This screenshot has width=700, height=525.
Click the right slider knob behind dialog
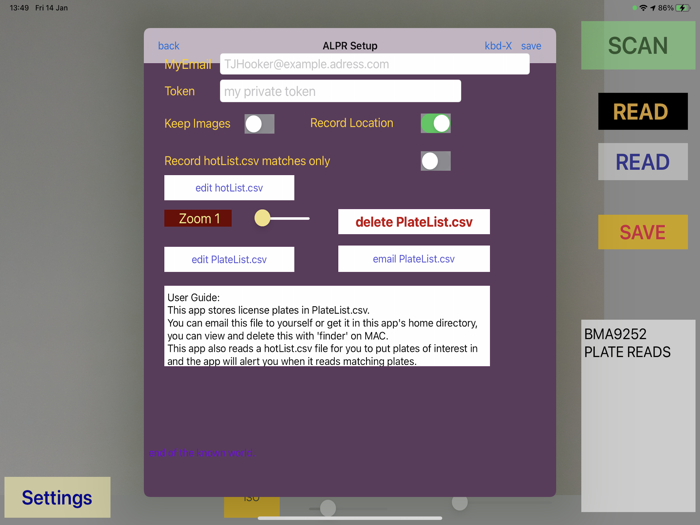[460, 502]
